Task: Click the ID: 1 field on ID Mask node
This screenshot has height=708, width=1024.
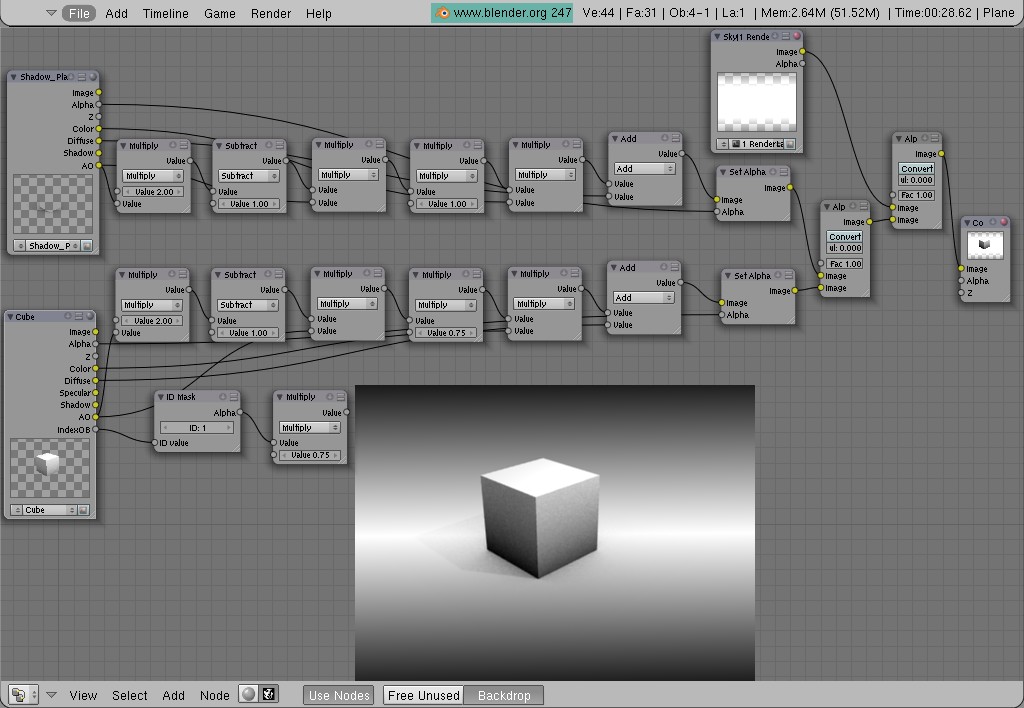Action: (197, 428)
